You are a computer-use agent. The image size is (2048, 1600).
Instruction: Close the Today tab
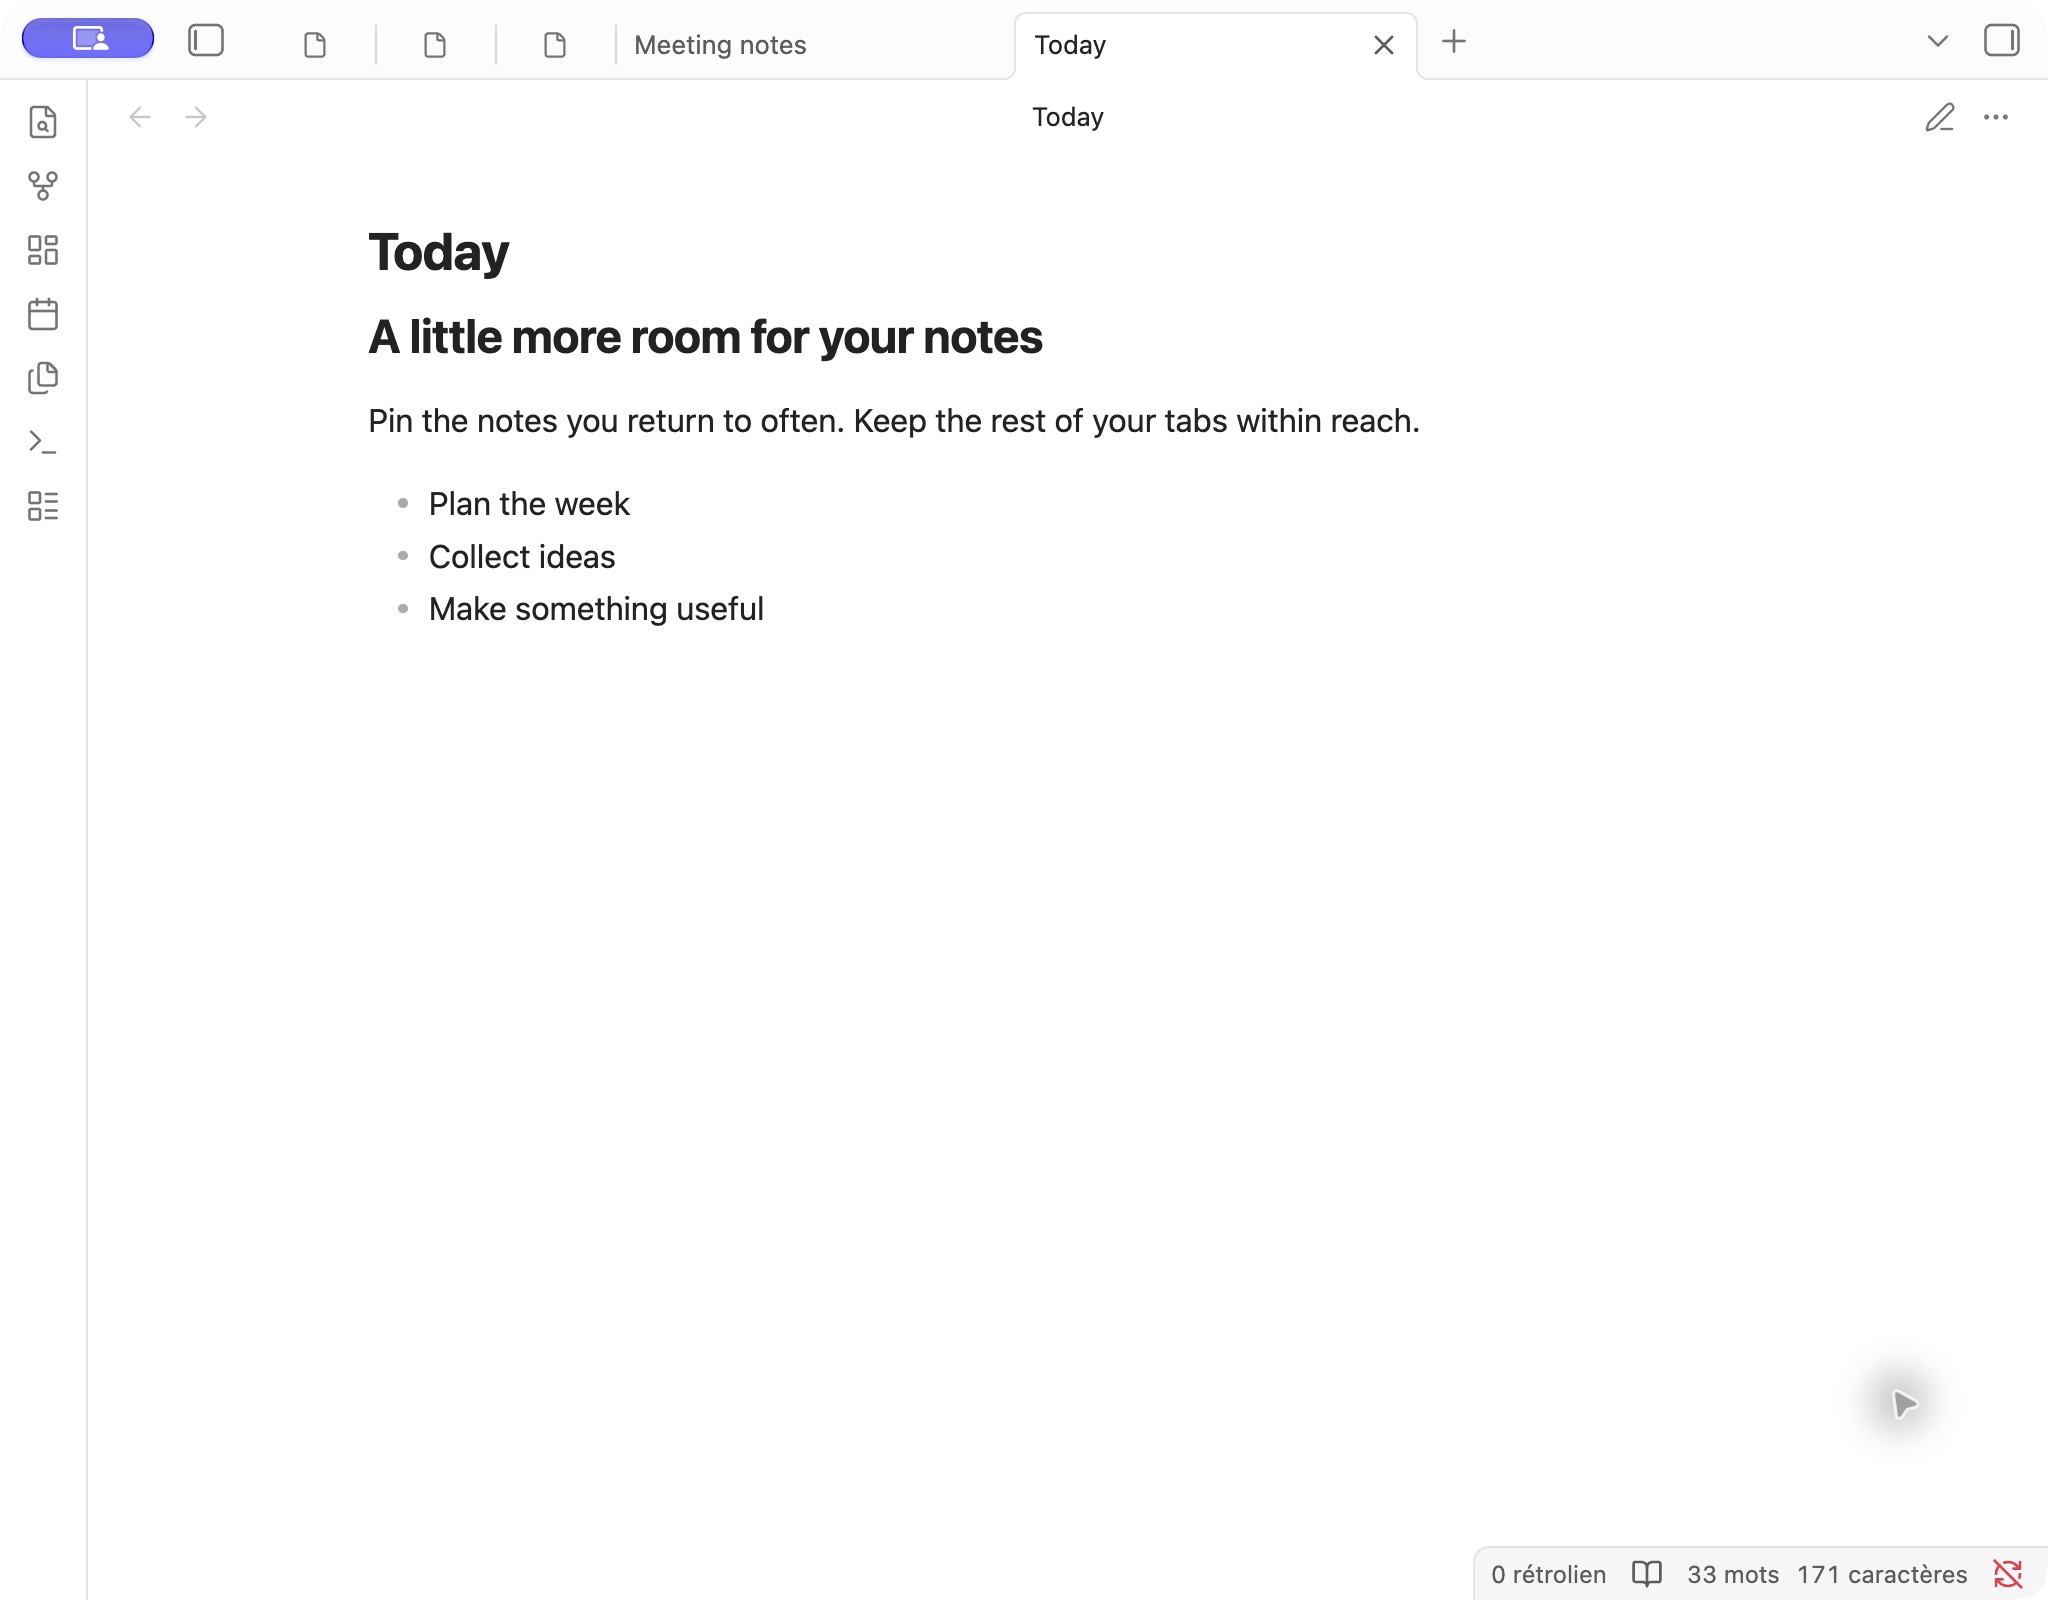1384,45
